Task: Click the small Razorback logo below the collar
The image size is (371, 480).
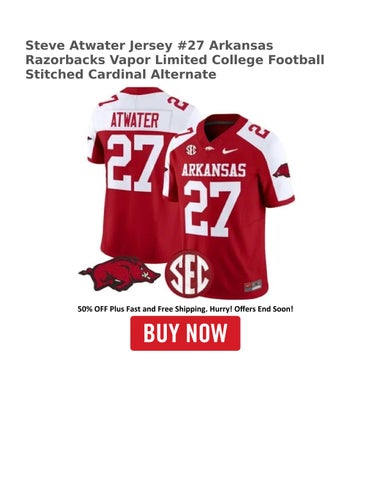Action: pos(209,150)
